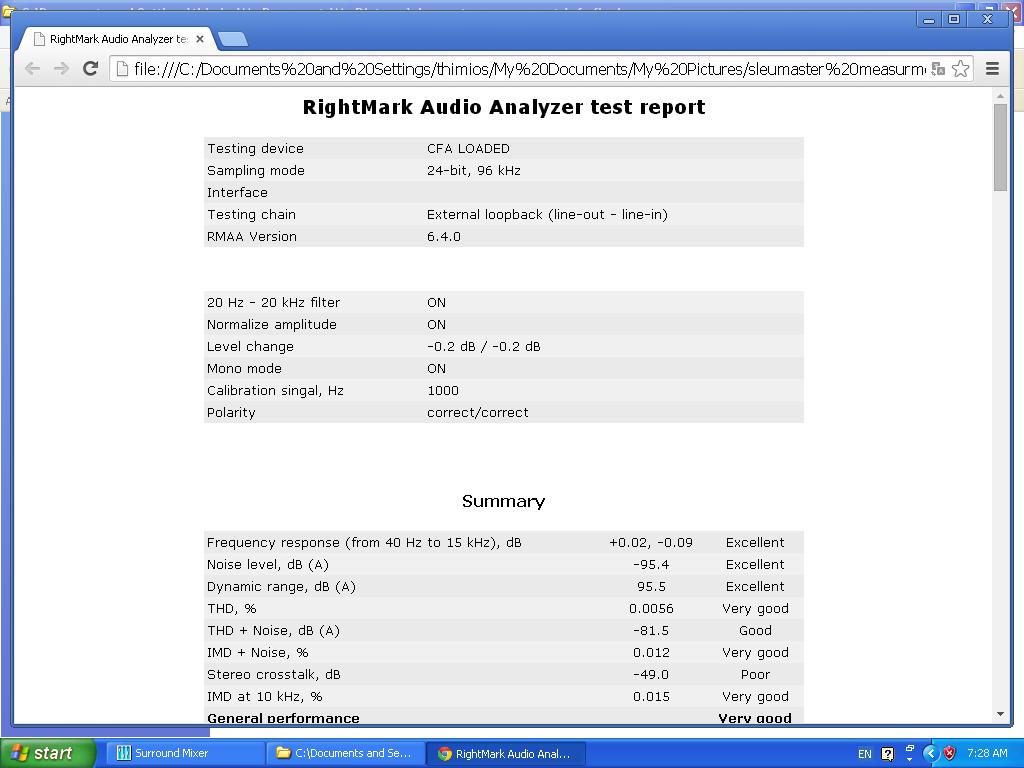Click the Dynamic range value 95.5
Screen dimensions: 1024x768
[651, 586]
